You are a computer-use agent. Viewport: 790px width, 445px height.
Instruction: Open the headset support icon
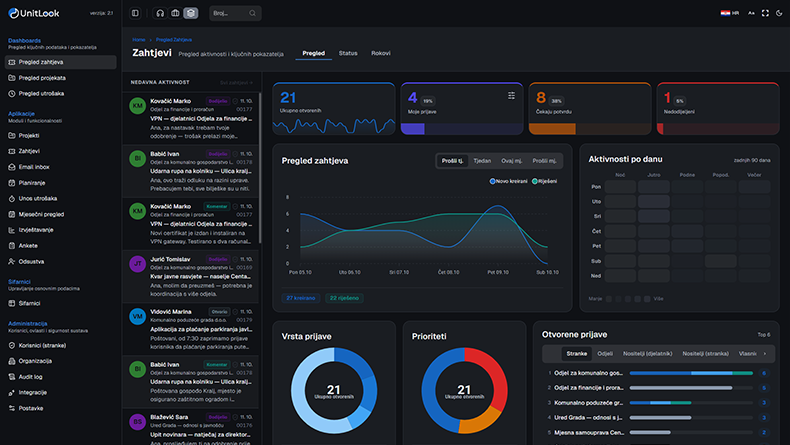(x=160, y=13)
